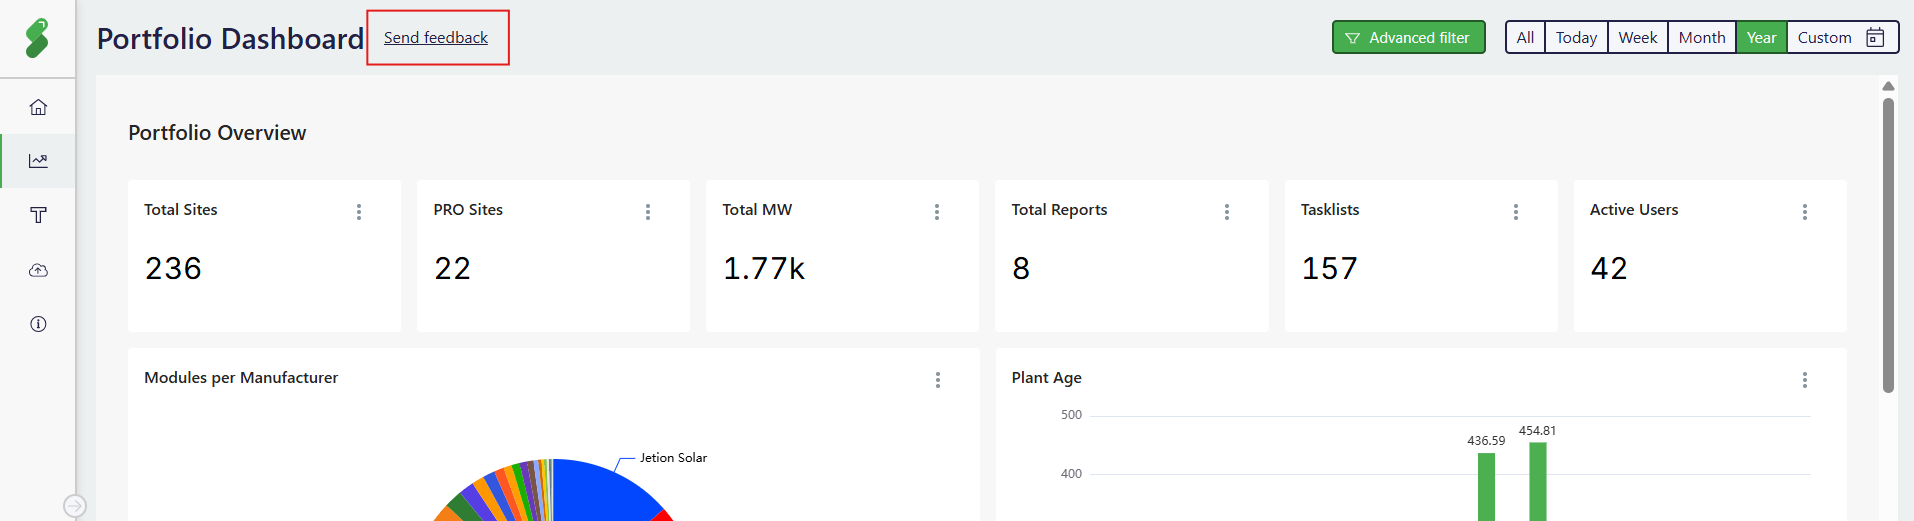Open Active Users card options menu

[x=1805, y=212]
